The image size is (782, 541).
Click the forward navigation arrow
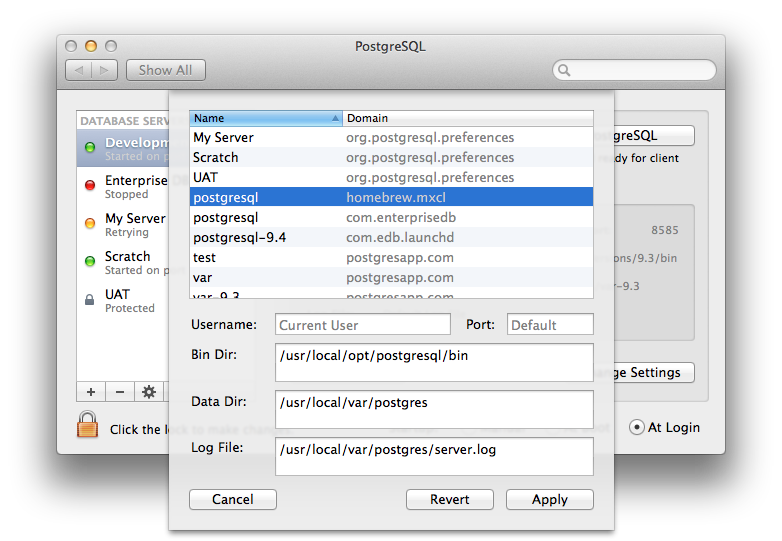104,70
